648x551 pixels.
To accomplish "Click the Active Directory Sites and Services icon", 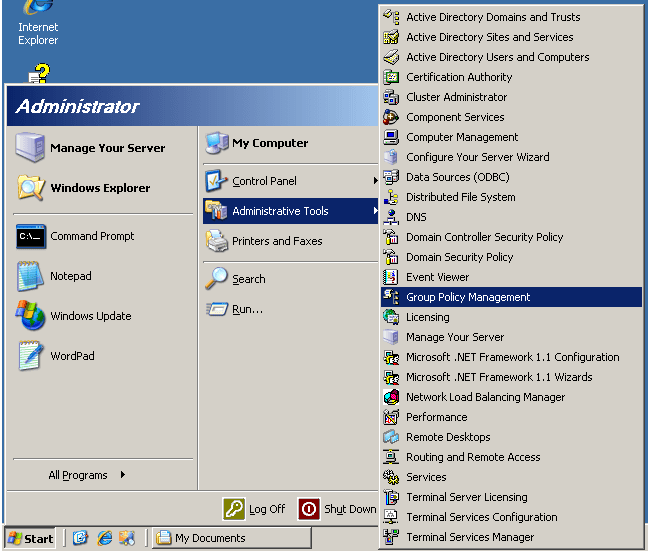I will [x=391, y=37].
